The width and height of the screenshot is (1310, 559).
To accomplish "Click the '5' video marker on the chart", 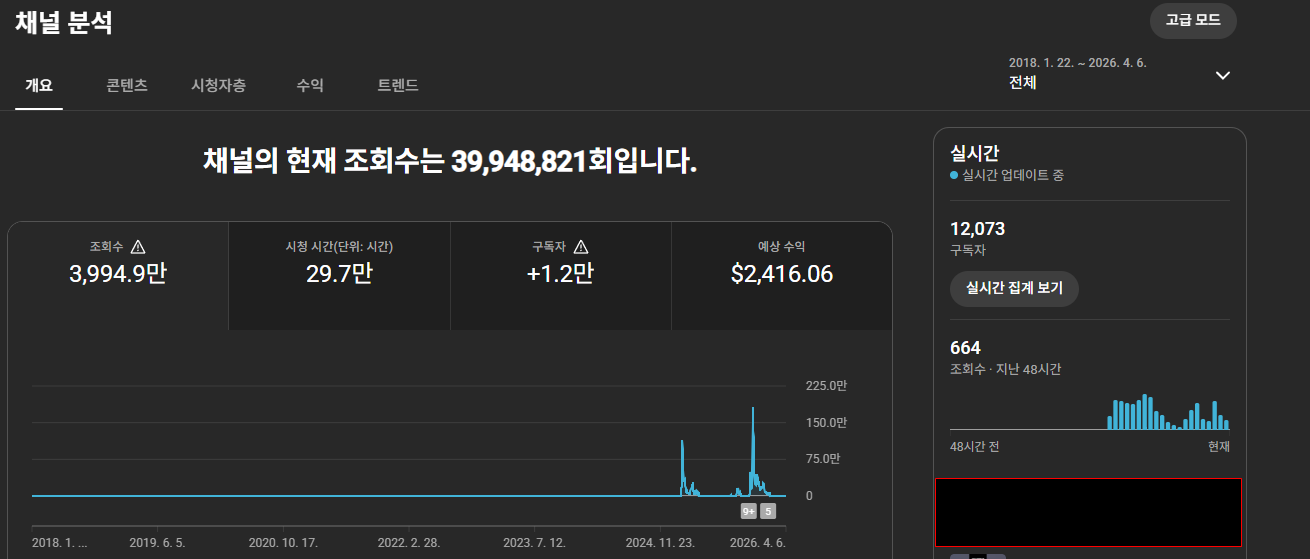I will 768,511.
